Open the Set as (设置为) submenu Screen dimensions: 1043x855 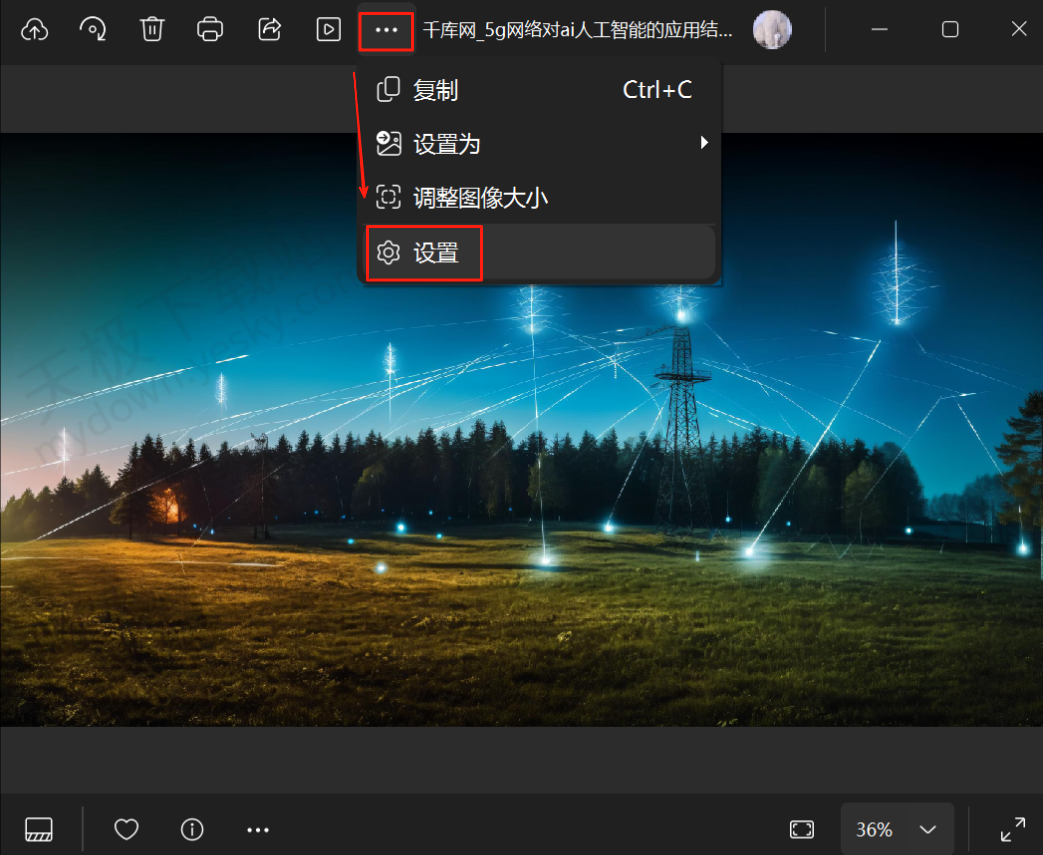click(539, 144)
